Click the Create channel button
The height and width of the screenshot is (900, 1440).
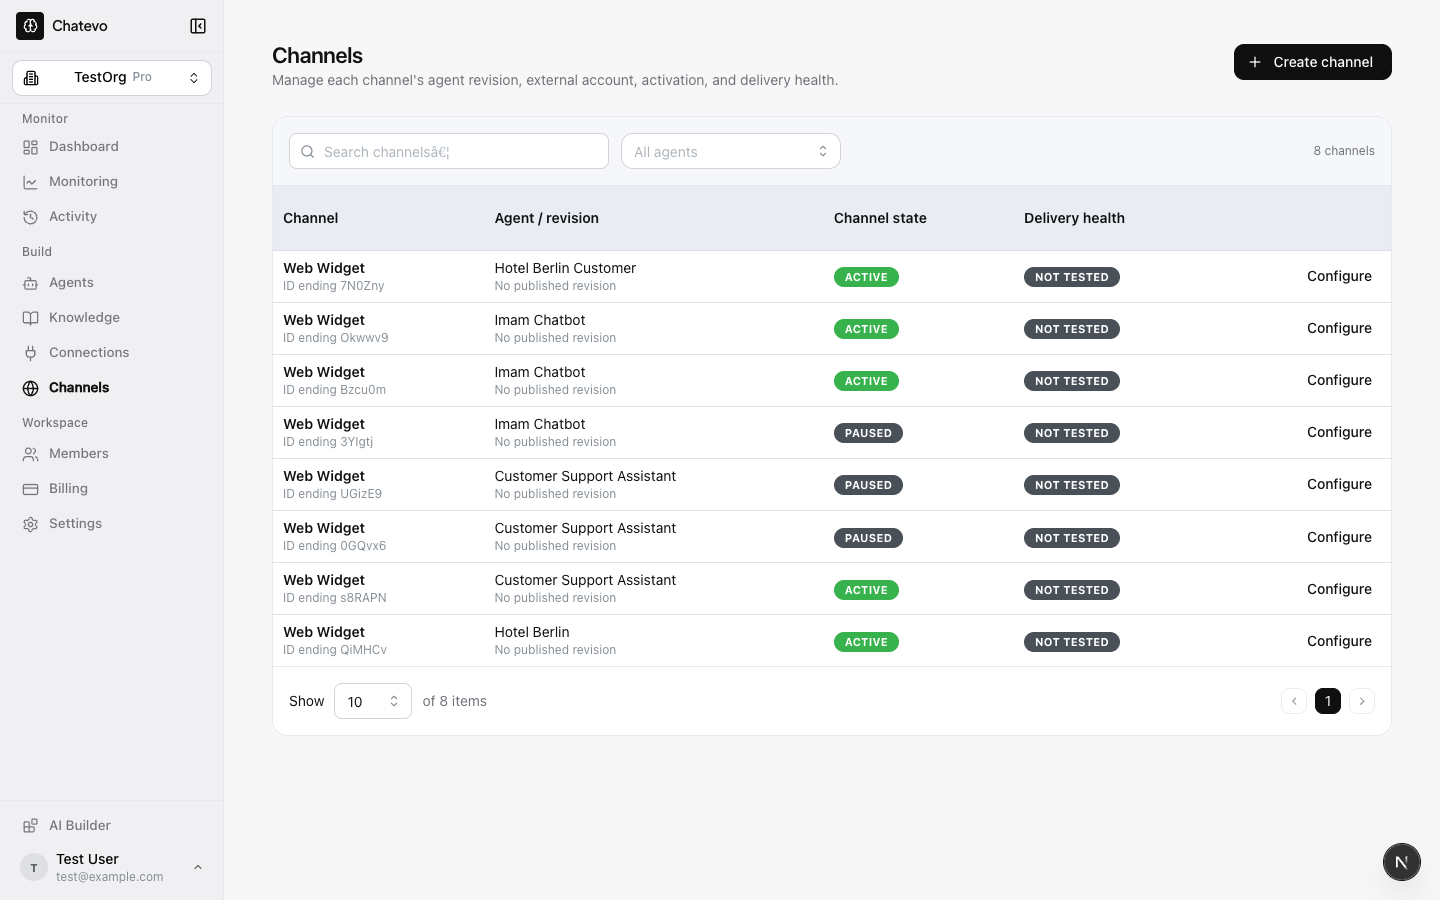tap(1313, 62)
